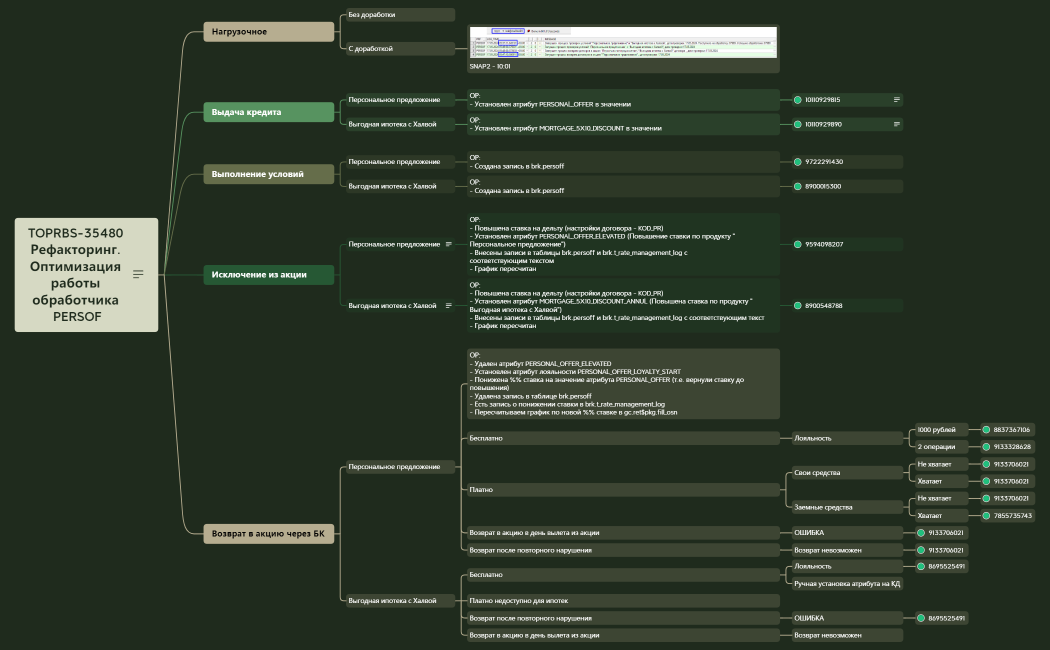Select the Исключение из акции topic
Image resolution: width=1050 pixels, height=650 pixels.
(269, 274)
